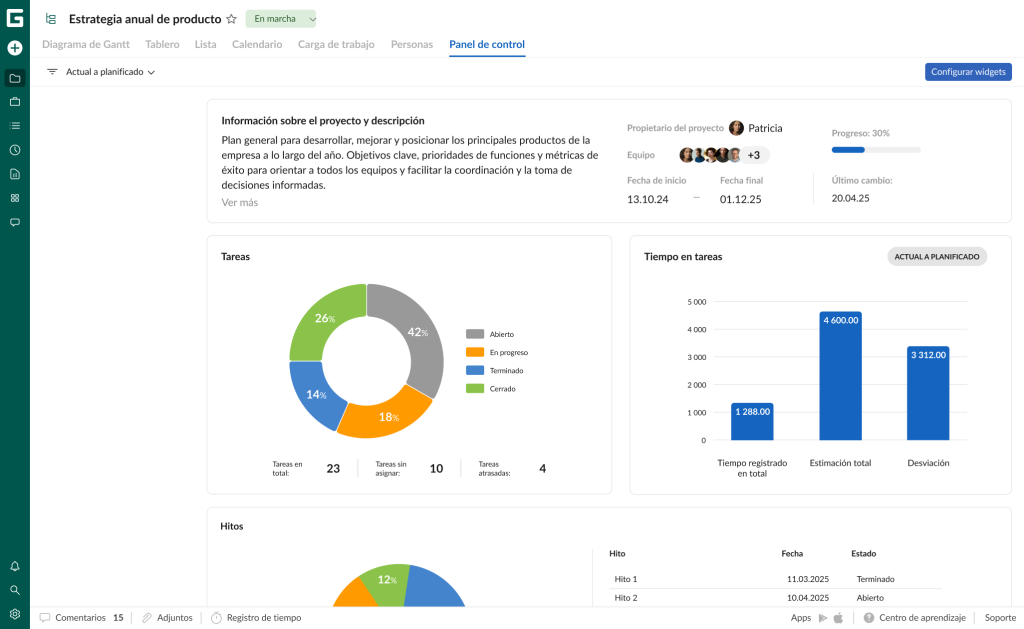
Task: Click the attachments paperclip icon
Action: [x=147, y=617]
